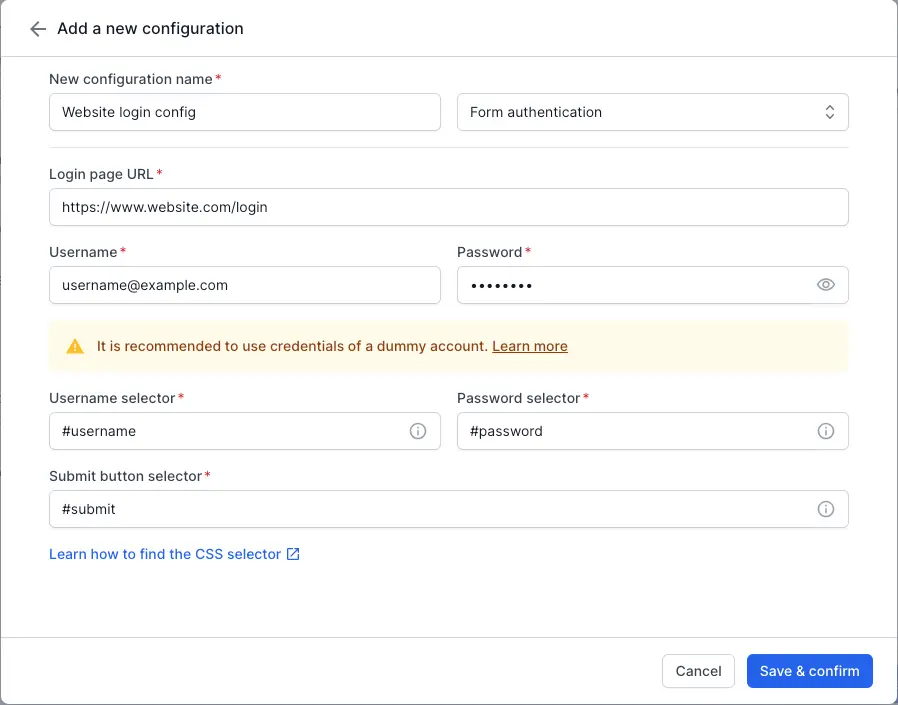This screenshot has width=898, height=705.
Task: Cancel the new configuration
Action: (698, 671)
